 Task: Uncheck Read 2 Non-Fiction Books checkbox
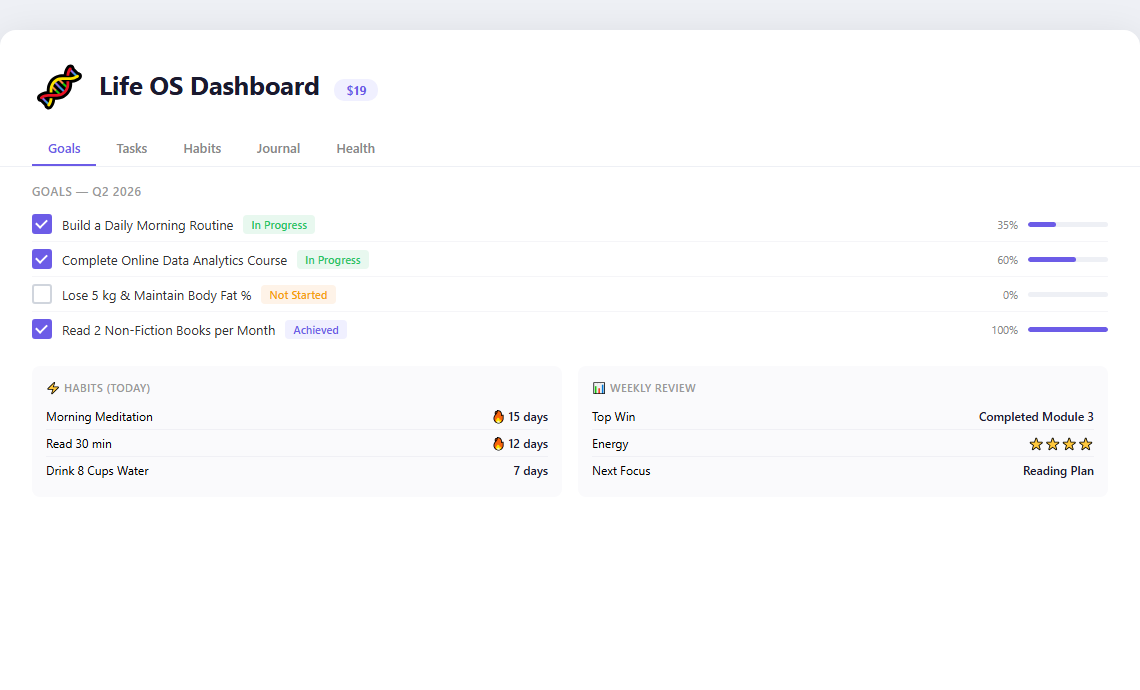click(x=42, y=329)
